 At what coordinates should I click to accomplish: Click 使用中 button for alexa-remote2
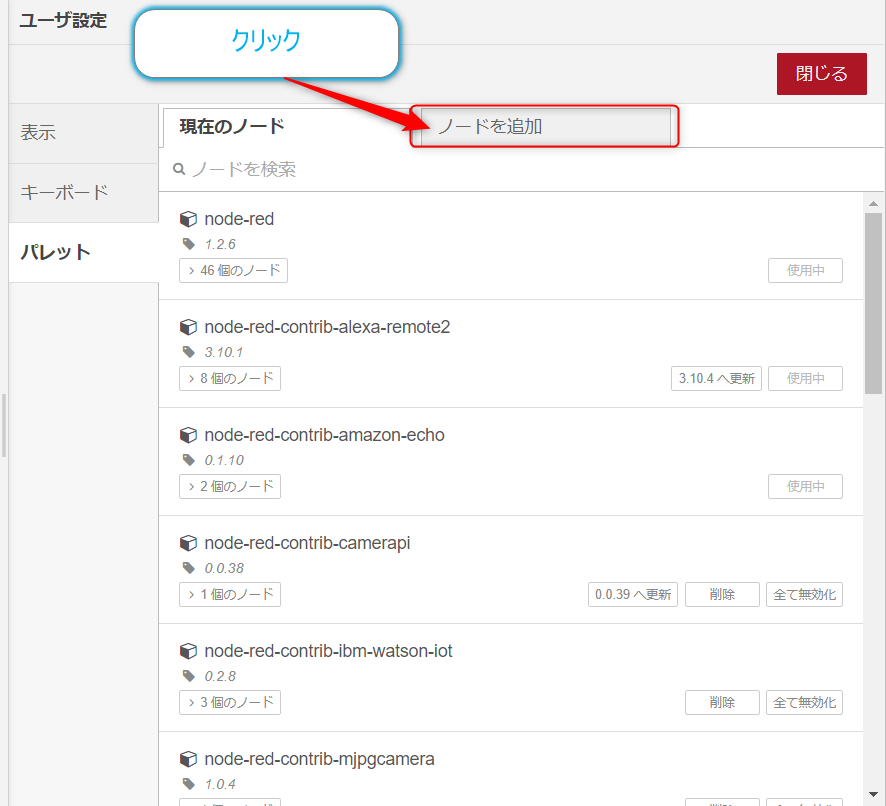click(805, 378)
